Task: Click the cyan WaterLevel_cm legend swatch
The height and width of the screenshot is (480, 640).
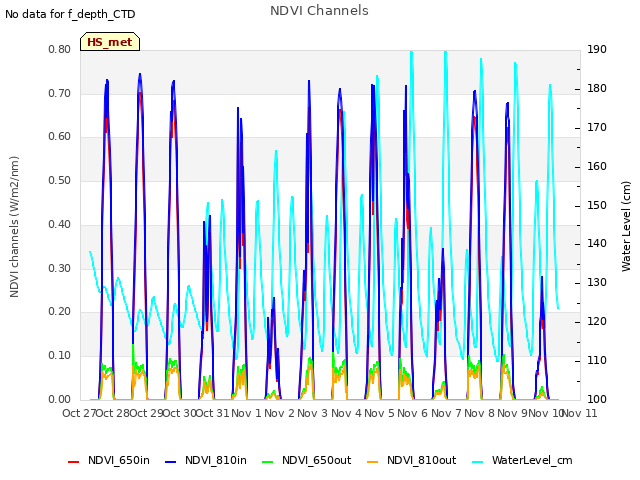Action: (477, 462)
